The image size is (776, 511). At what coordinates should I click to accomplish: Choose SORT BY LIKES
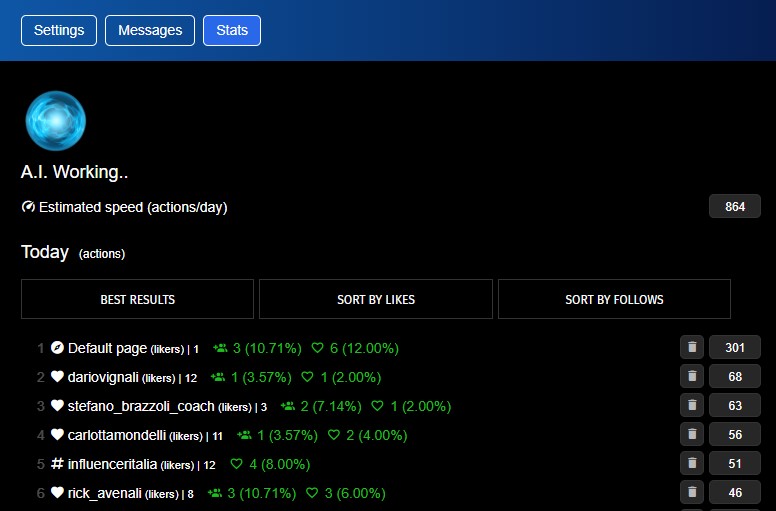(376, 299)
